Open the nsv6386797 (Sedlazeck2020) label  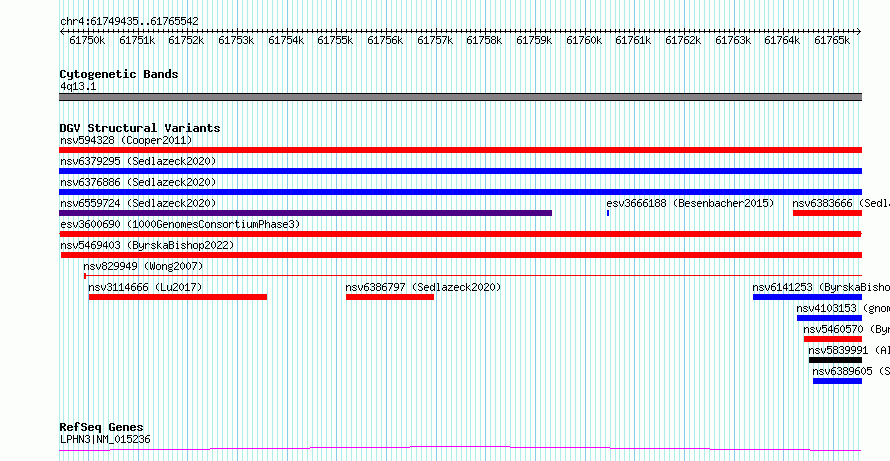tap(423, 287)
